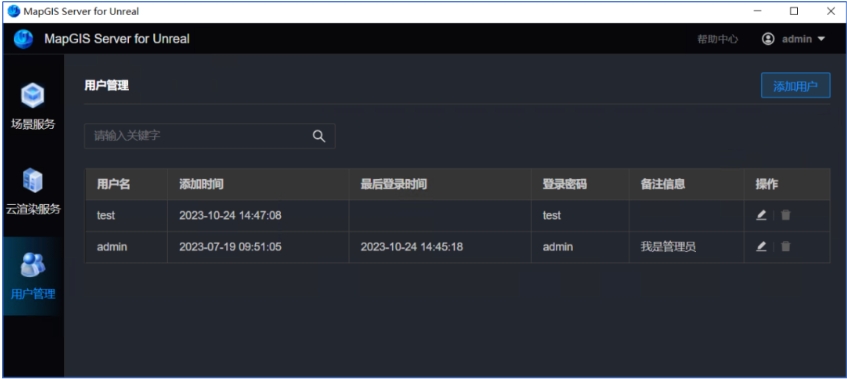Click the 添加用户 button

coord(796,85)
